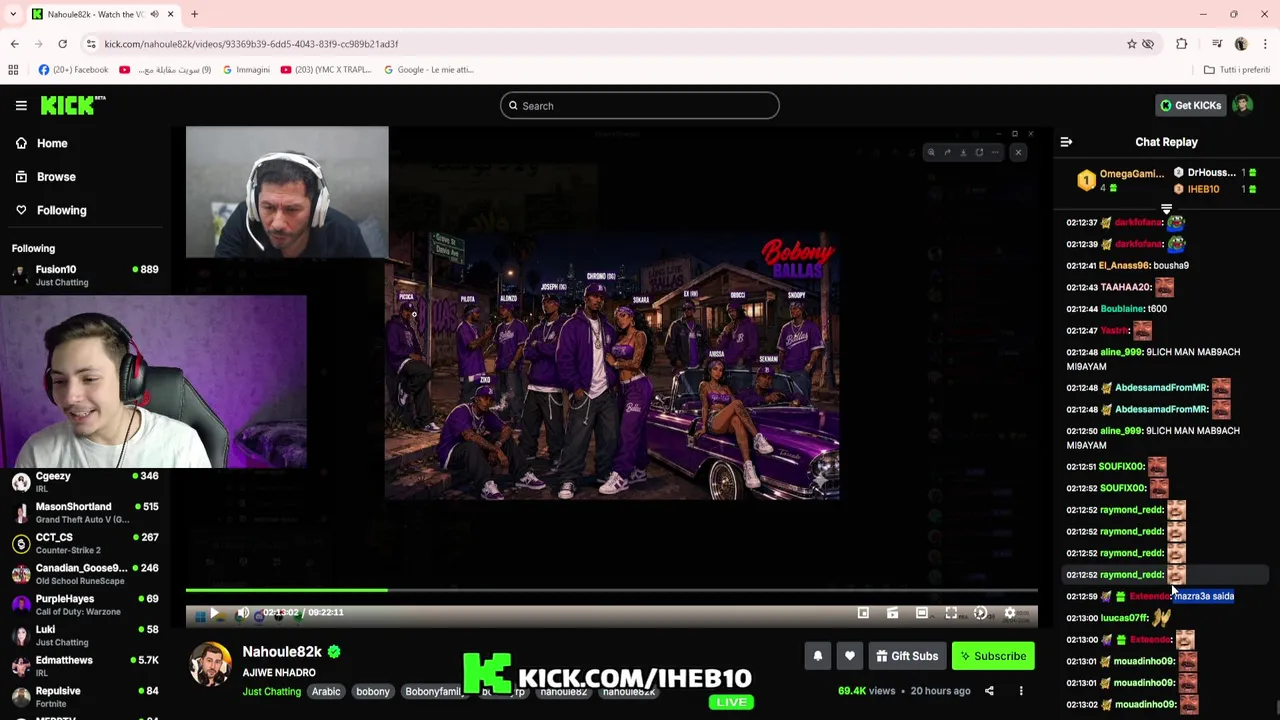Open the Chrome apps grid icon
The width and height of the screenshot is (1280, 720).
(13, 70)
